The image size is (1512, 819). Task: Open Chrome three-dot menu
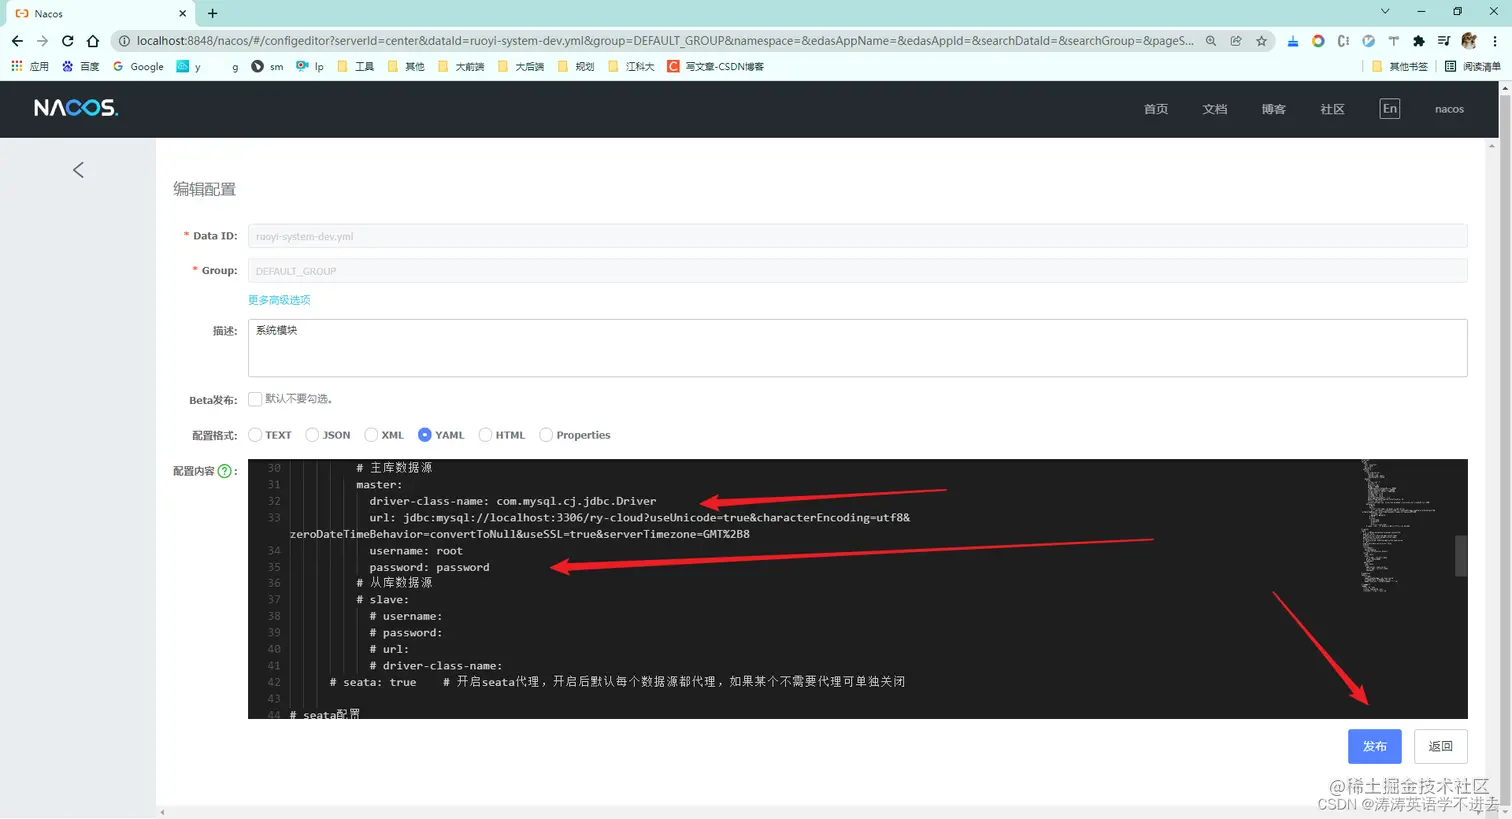[x=1495, y=41]
